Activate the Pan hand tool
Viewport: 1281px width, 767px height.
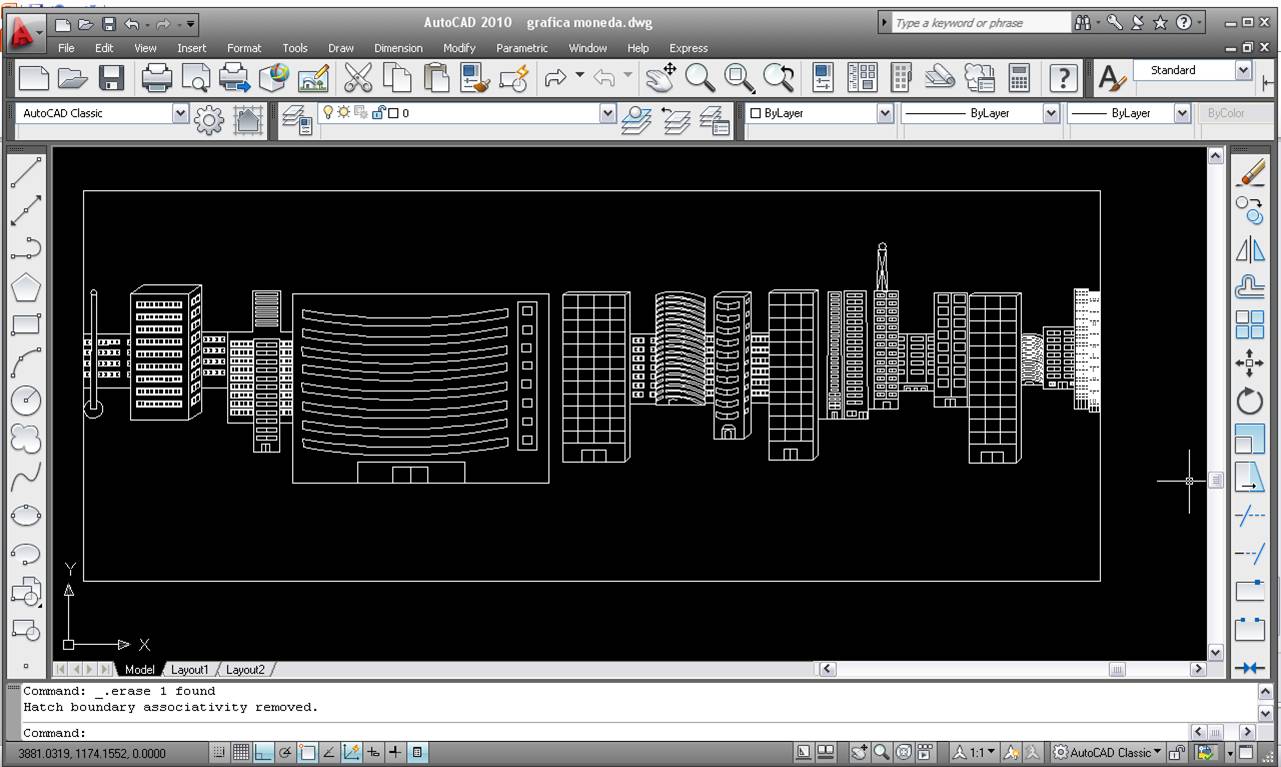click(x=659, y=77)
